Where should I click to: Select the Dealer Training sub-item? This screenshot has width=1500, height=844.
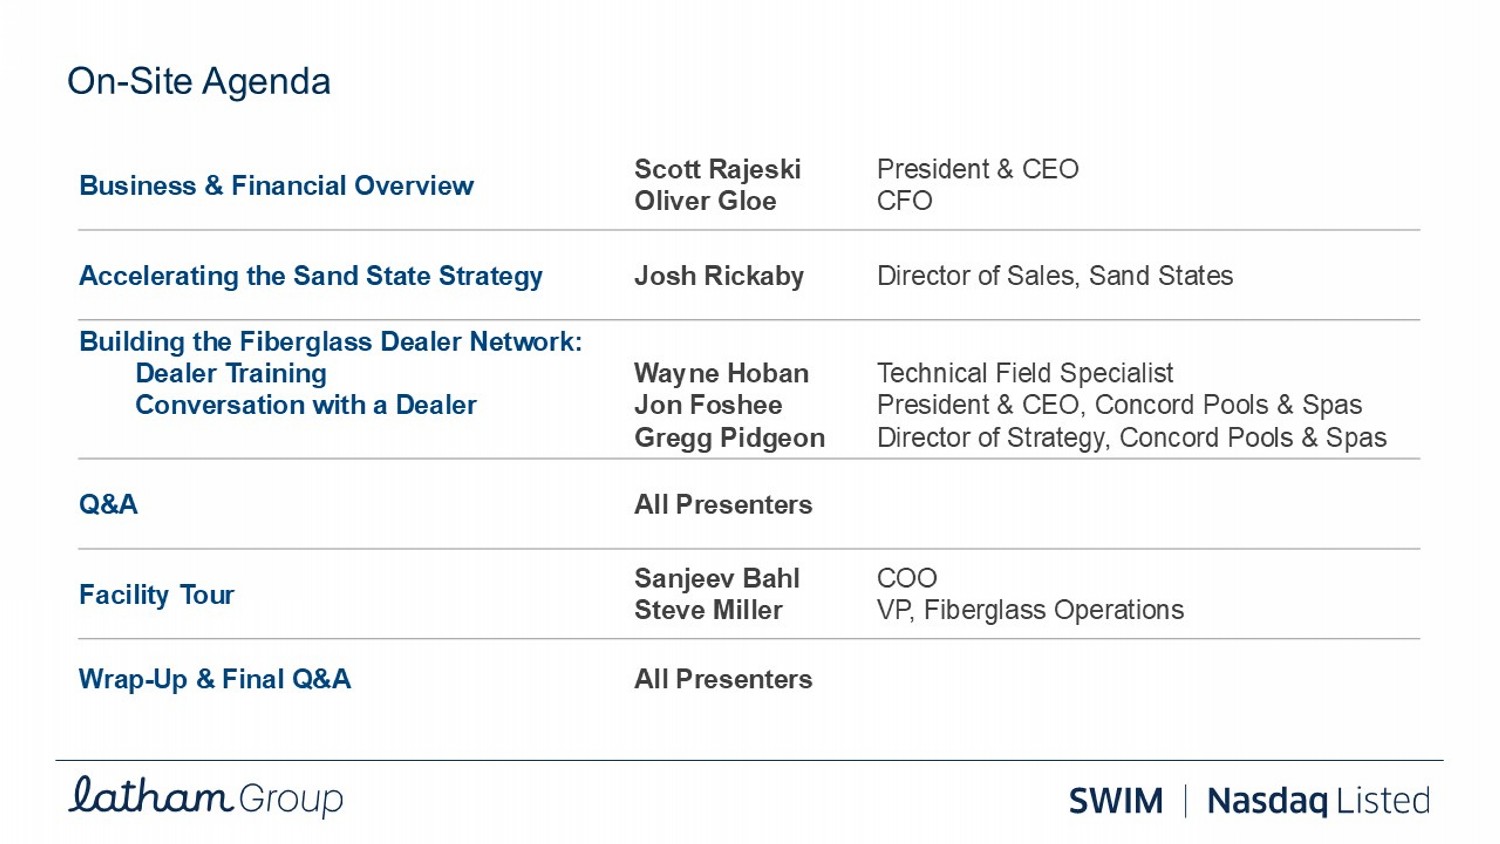pos(231,374)
